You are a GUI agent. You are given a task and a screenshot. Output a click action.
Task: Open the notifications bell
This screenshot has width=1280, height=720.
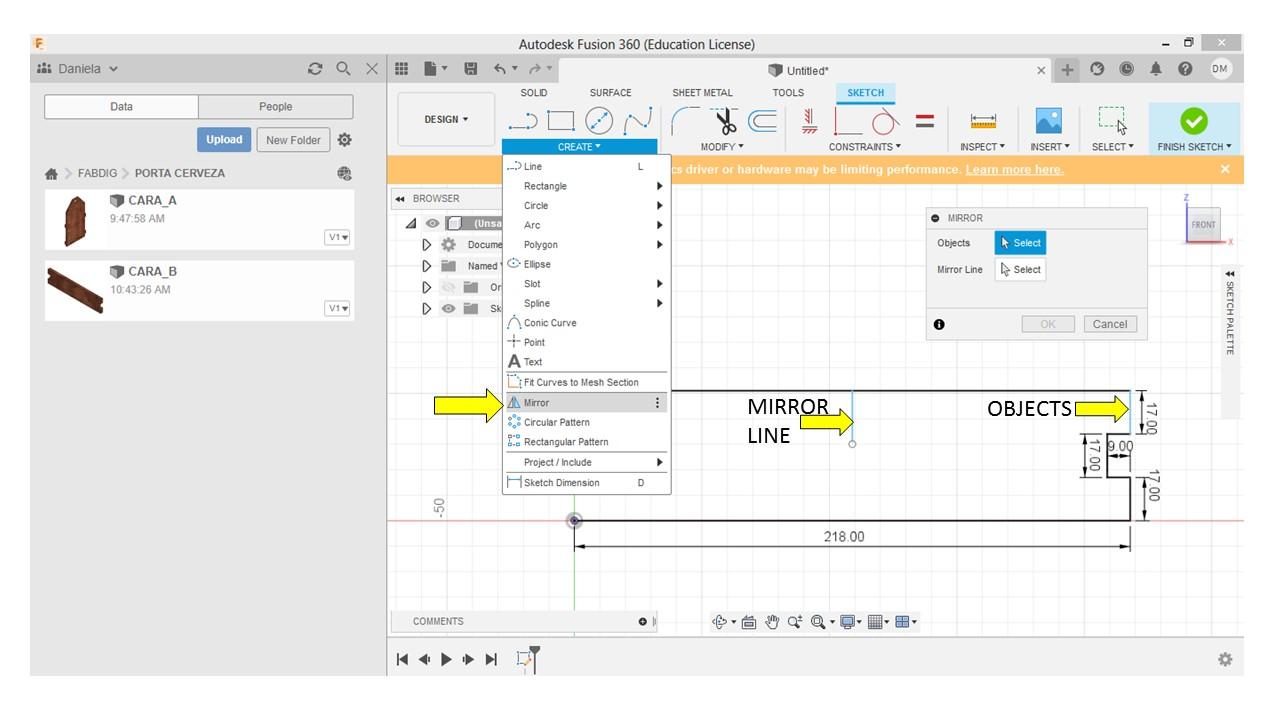1156,69
